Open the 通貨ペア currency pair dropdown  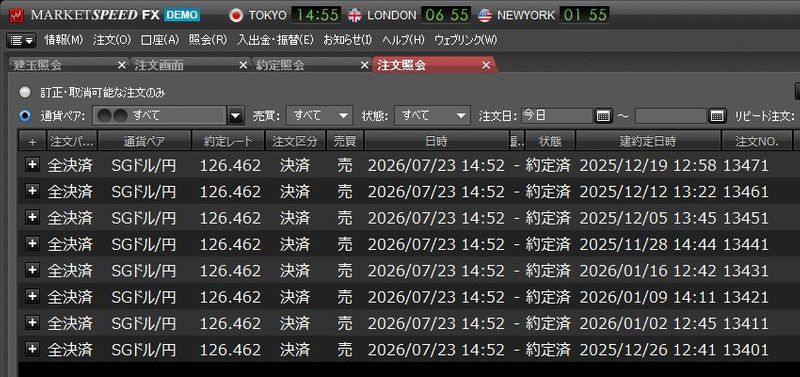235,116
